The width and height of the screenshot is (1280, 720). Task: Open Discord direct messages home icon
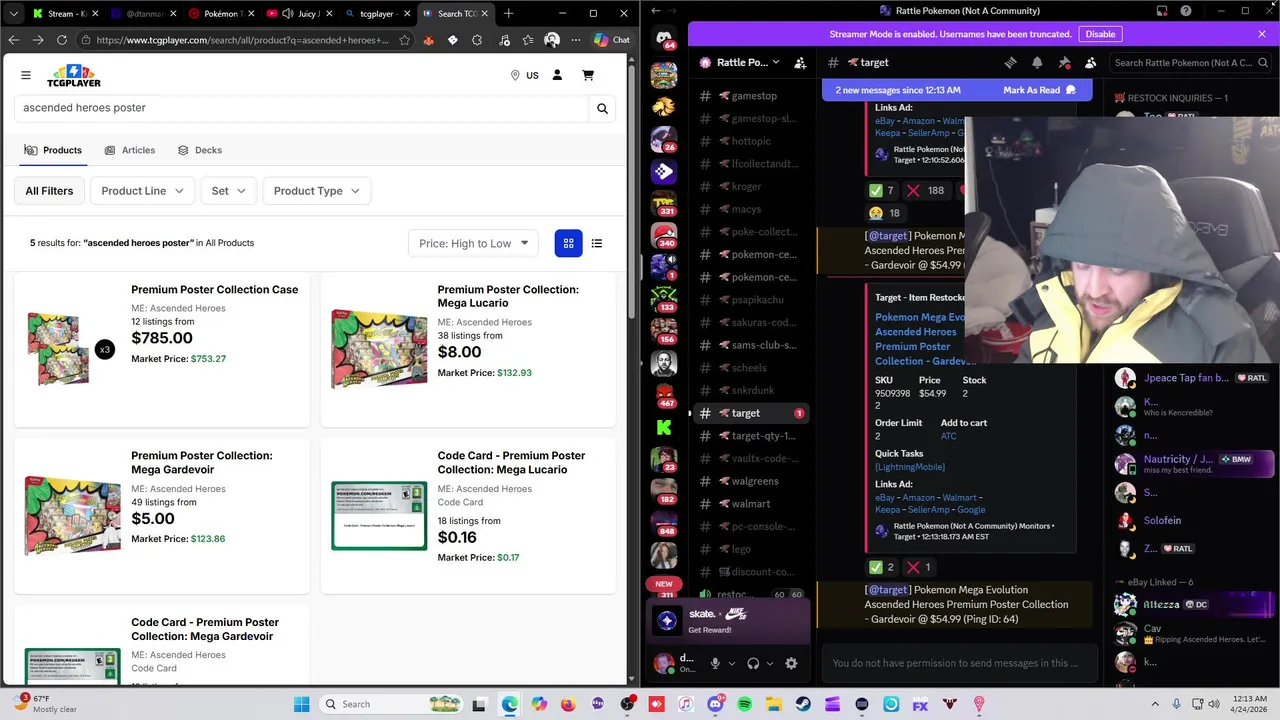(664, 38)
